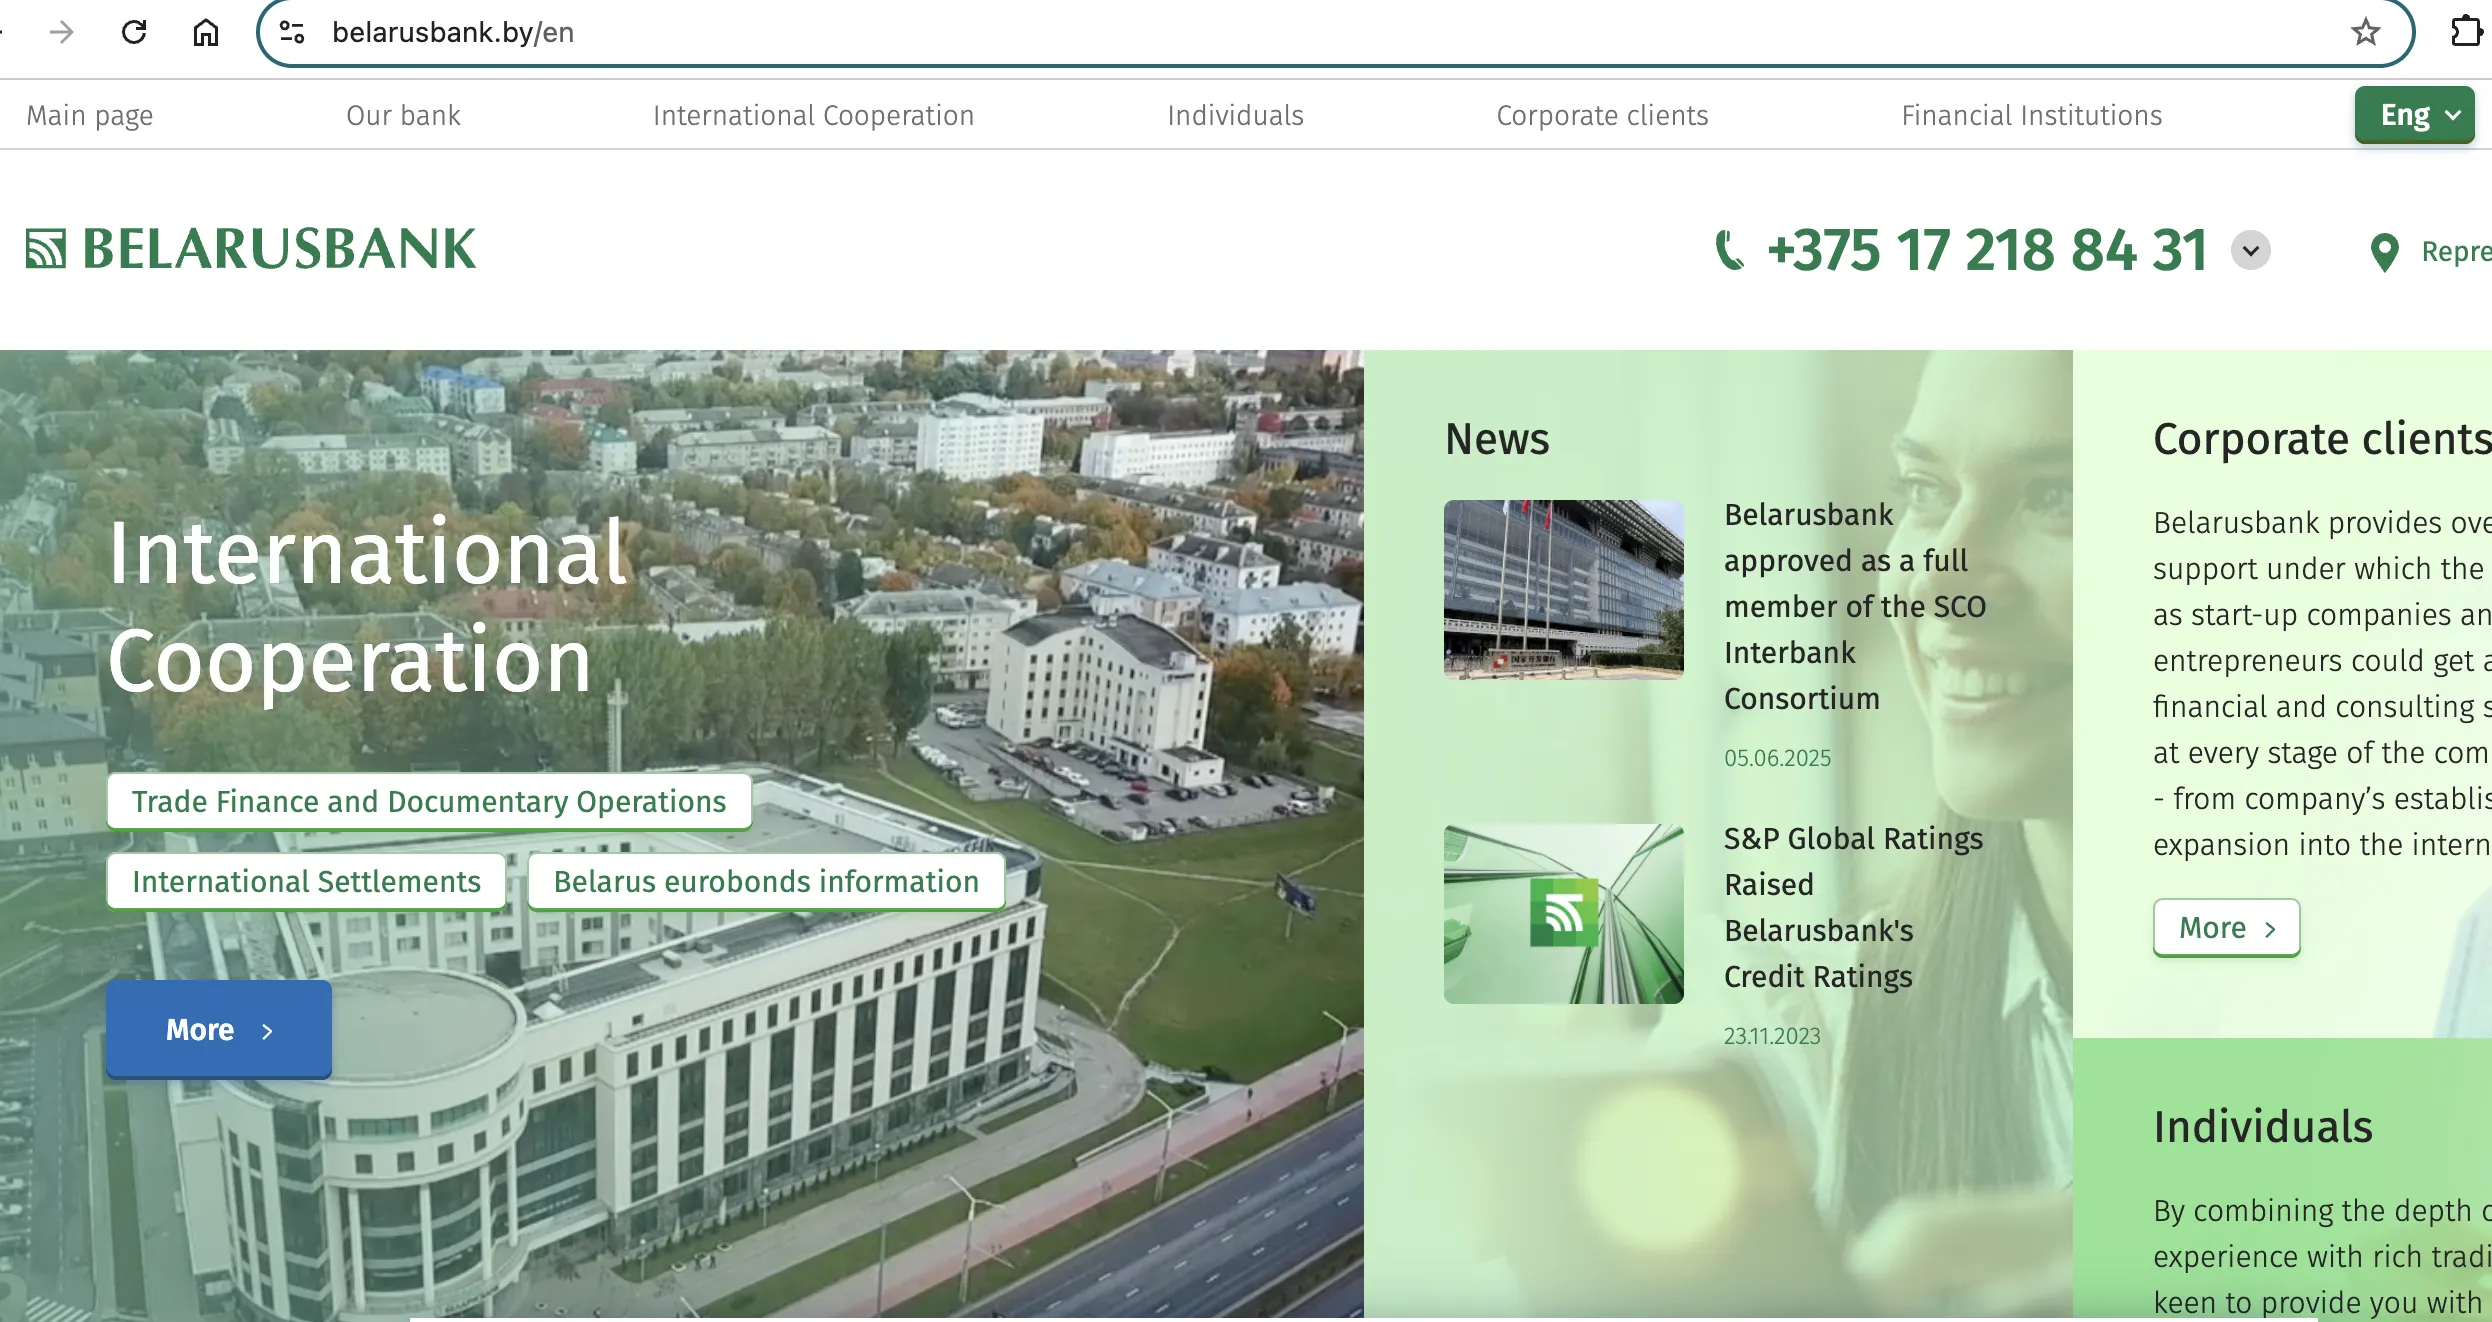Read S&P Global Ratings credit ratings news
Image resolution: width=2492 pixels, height=1322 pixels.
tap(1853, 907)
